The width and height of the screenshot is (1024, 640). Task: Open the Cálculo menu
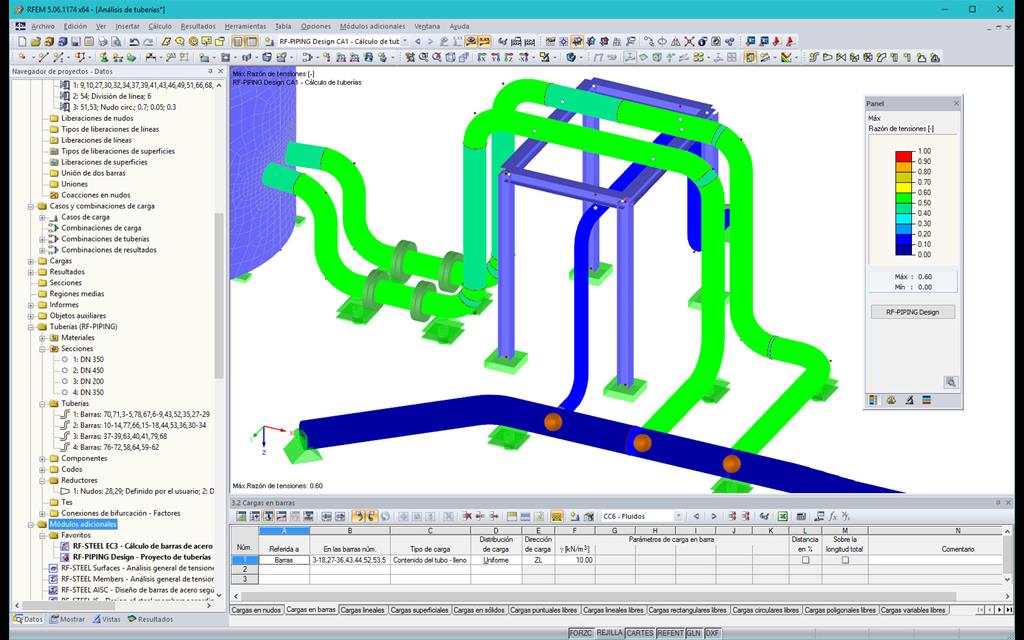coord(160,27)
